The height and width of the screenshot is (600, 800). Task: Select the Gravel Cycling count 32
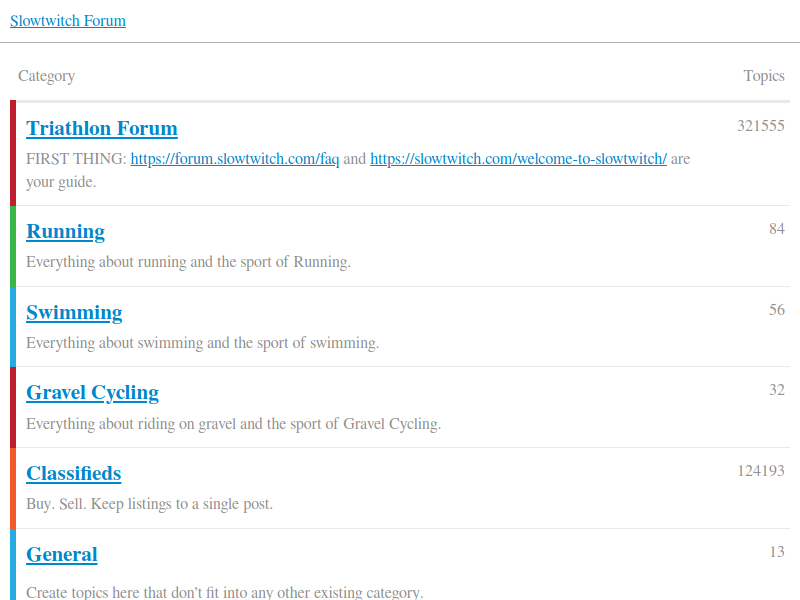777,390
